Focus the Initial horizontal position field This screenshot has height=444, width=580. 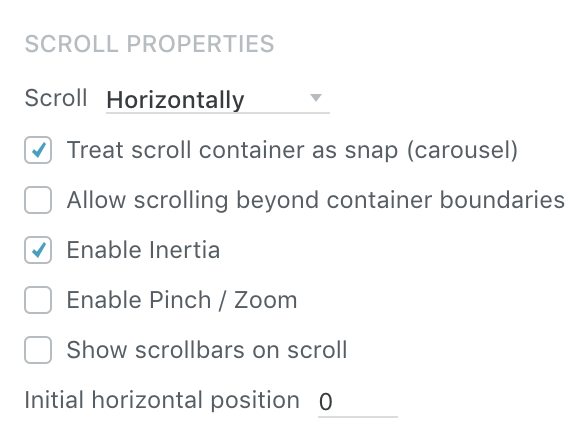358,403
